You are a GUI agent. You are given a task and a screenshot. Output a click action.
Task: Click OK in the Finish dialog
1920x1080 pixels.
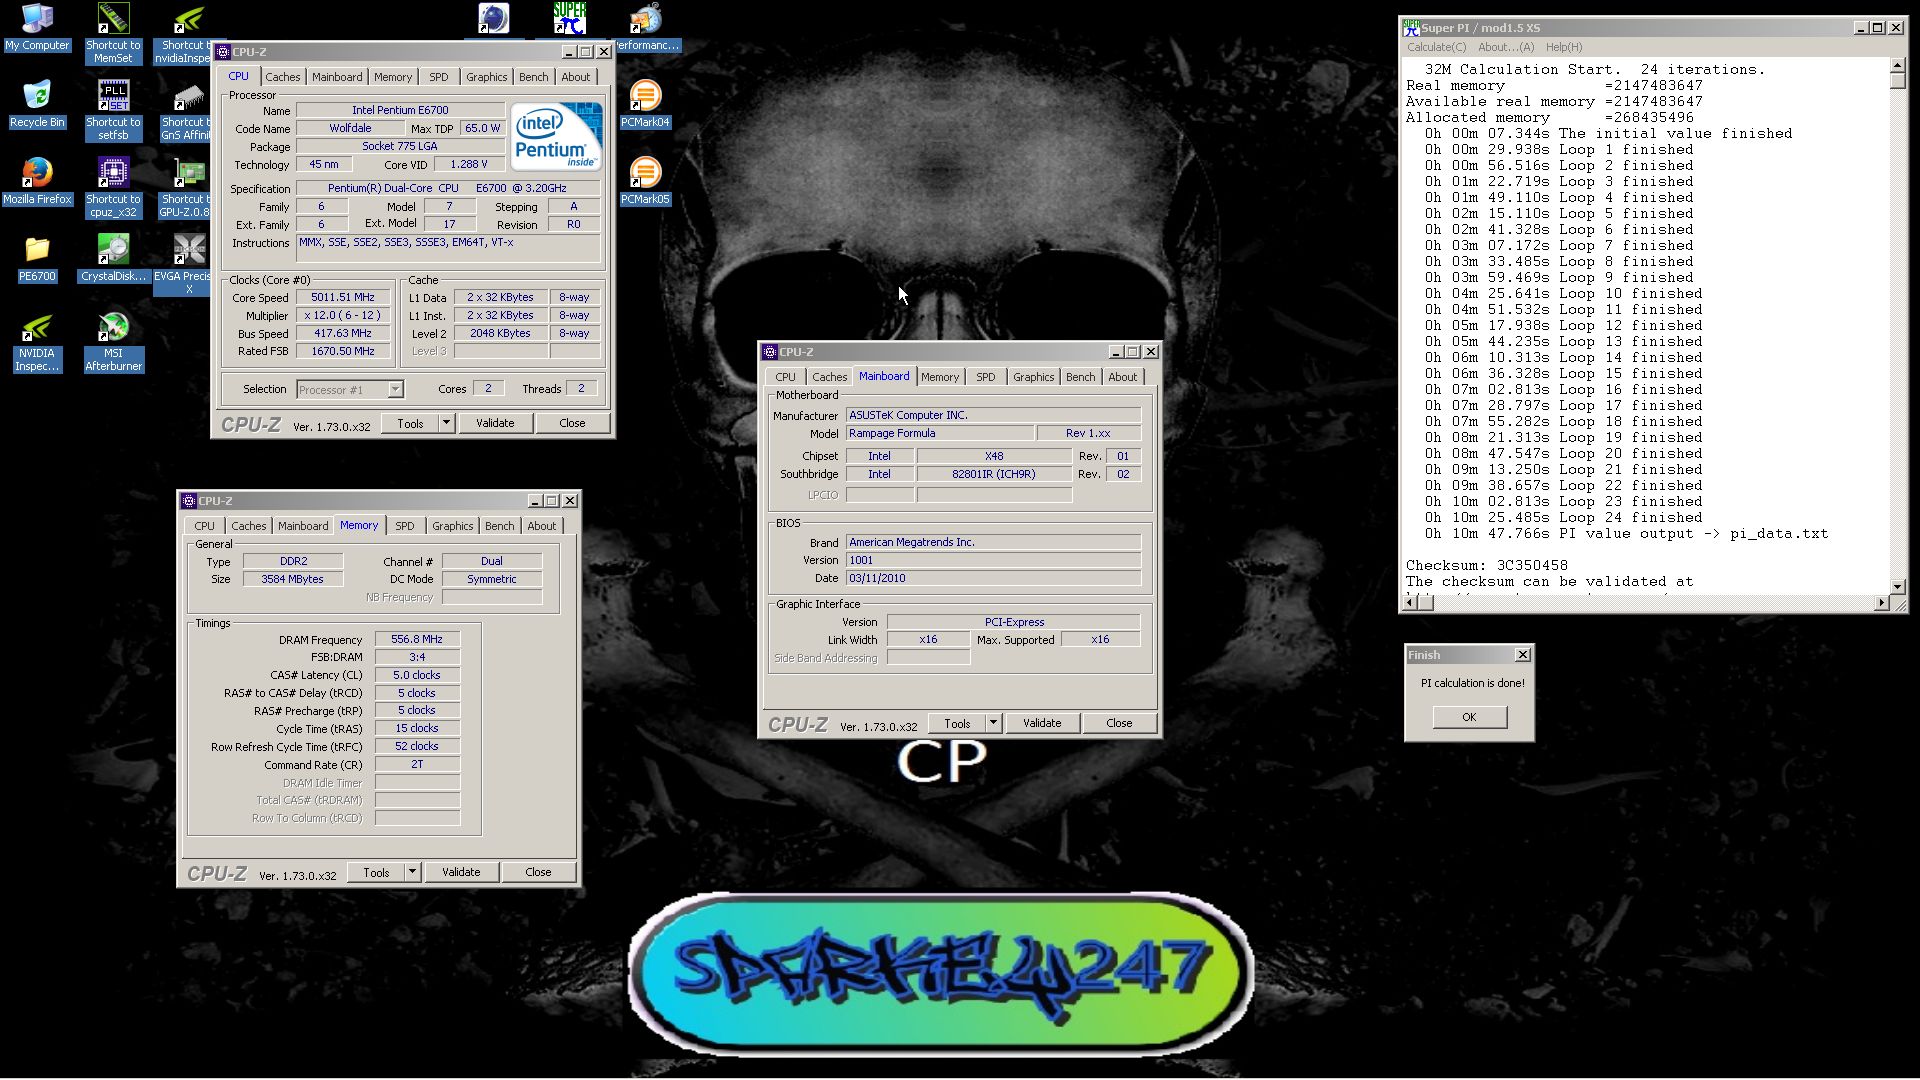1469,717
